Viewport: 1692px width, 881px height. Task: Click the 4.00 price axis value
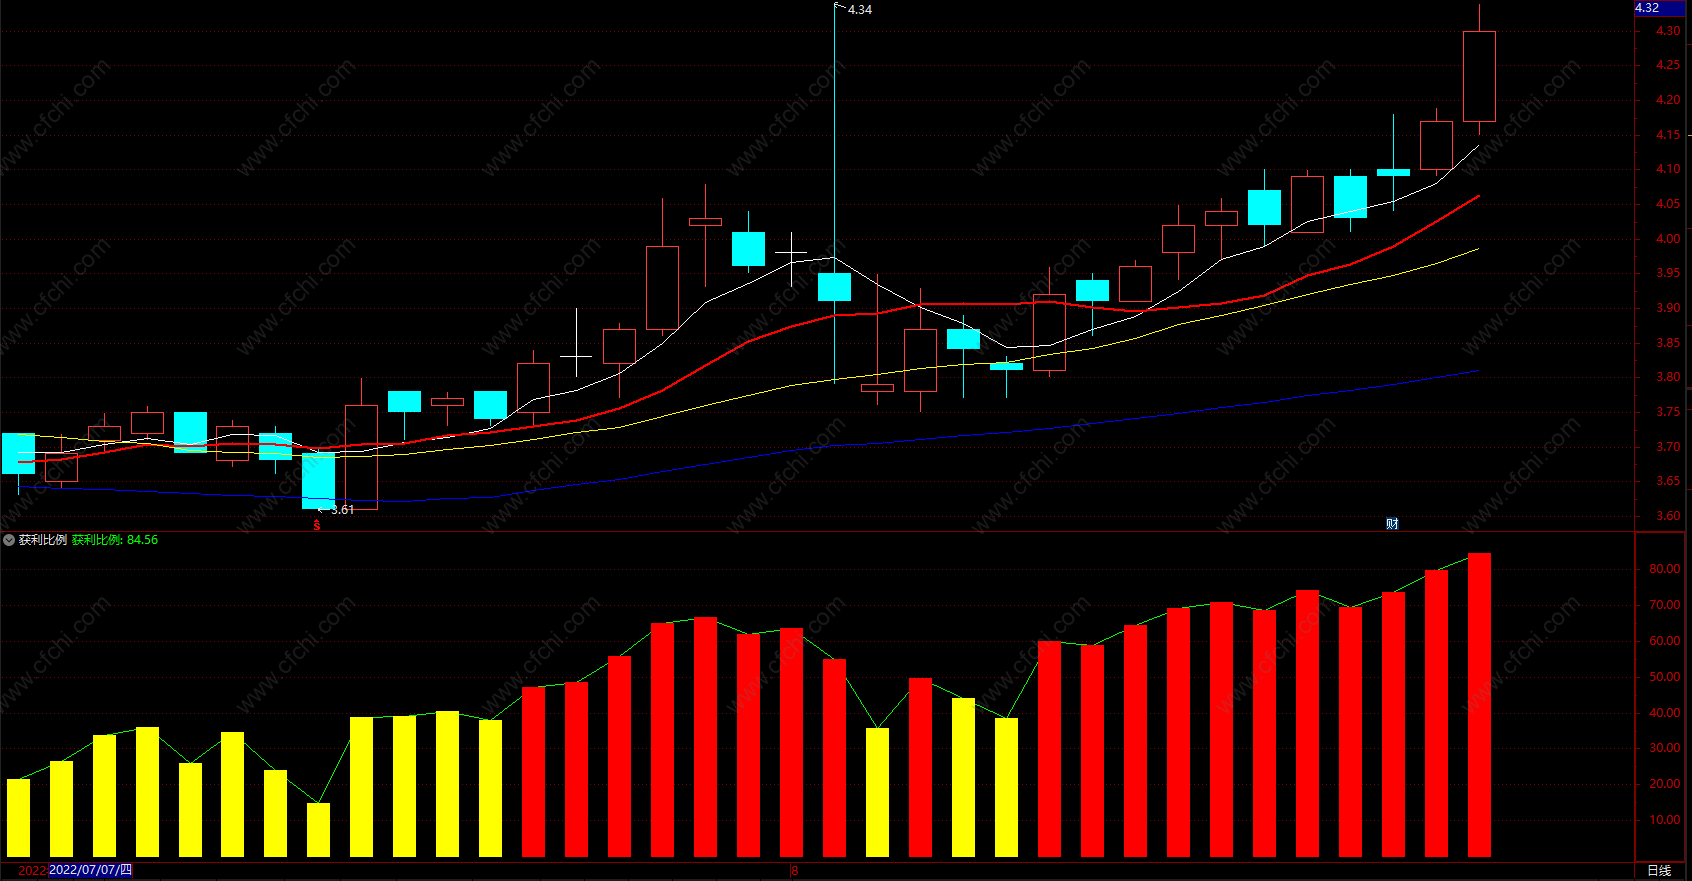1667,239
